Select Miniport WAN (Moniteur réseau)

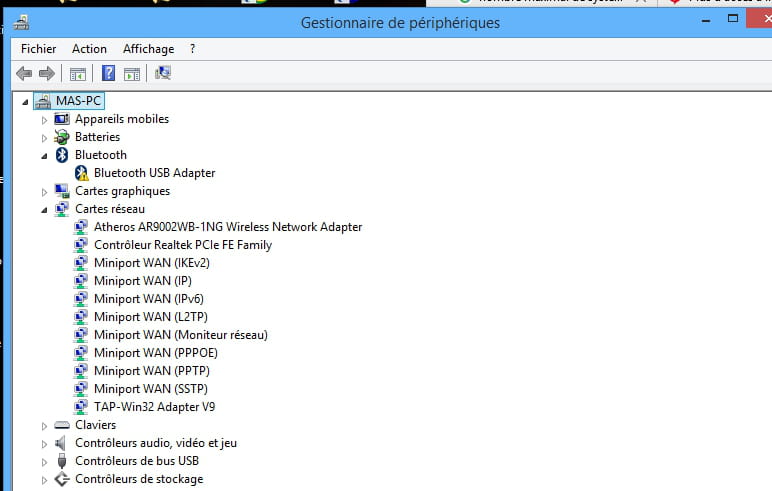point(181,335)
